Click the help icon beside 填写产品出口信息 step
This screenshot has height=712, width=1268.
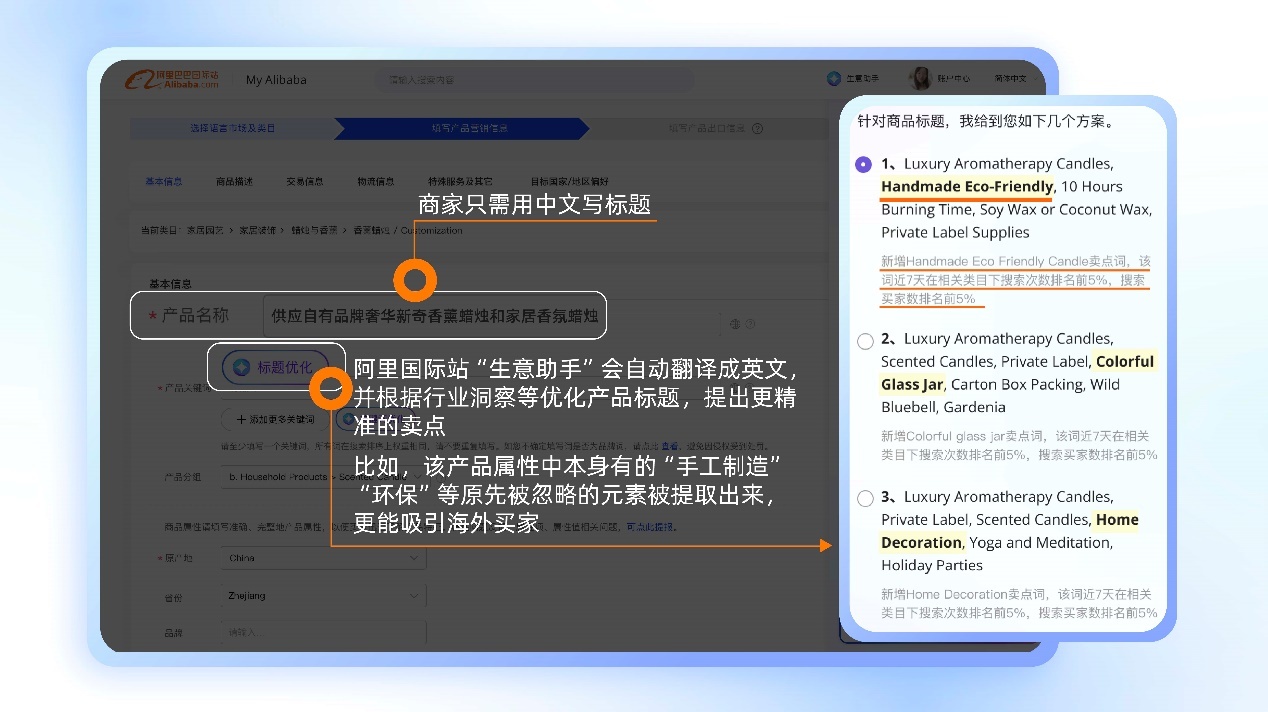757,129
